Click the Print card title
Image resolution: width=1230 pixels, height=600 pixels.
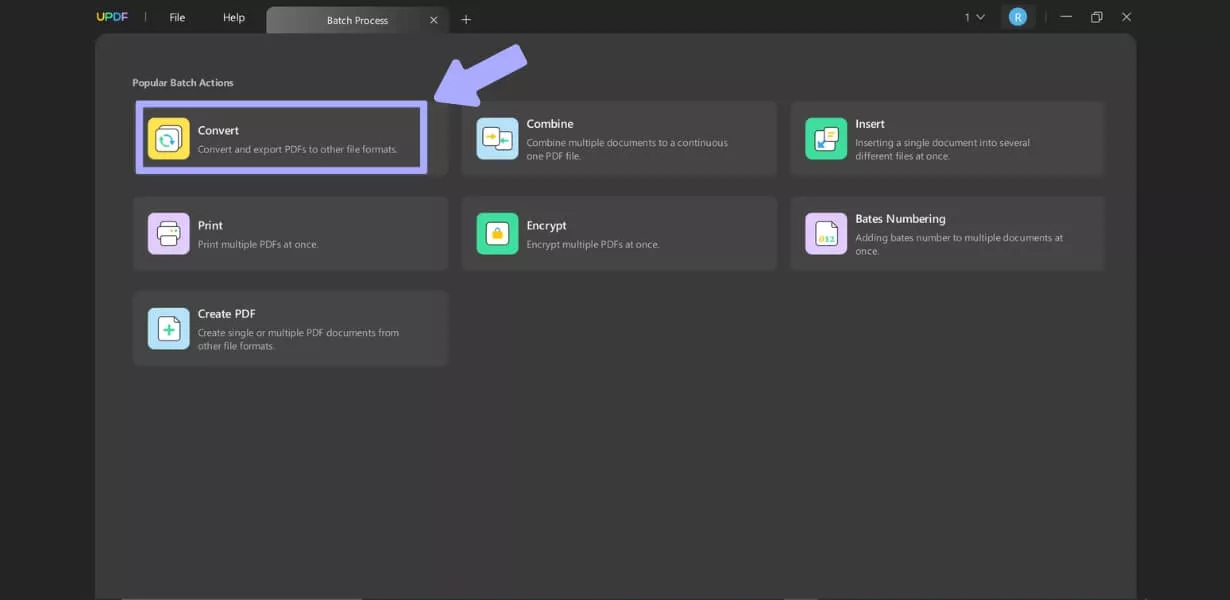tap(210, 226)
